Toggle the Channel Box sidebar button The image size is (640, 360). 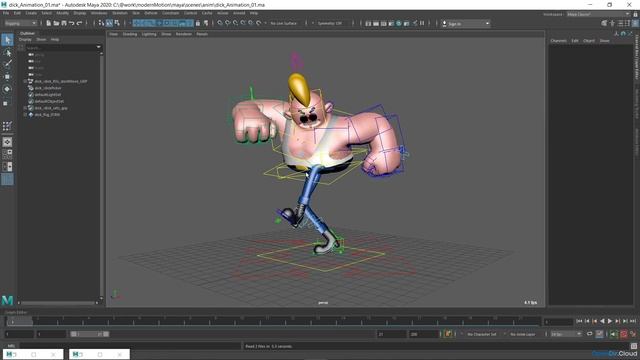tap(635, 24)
